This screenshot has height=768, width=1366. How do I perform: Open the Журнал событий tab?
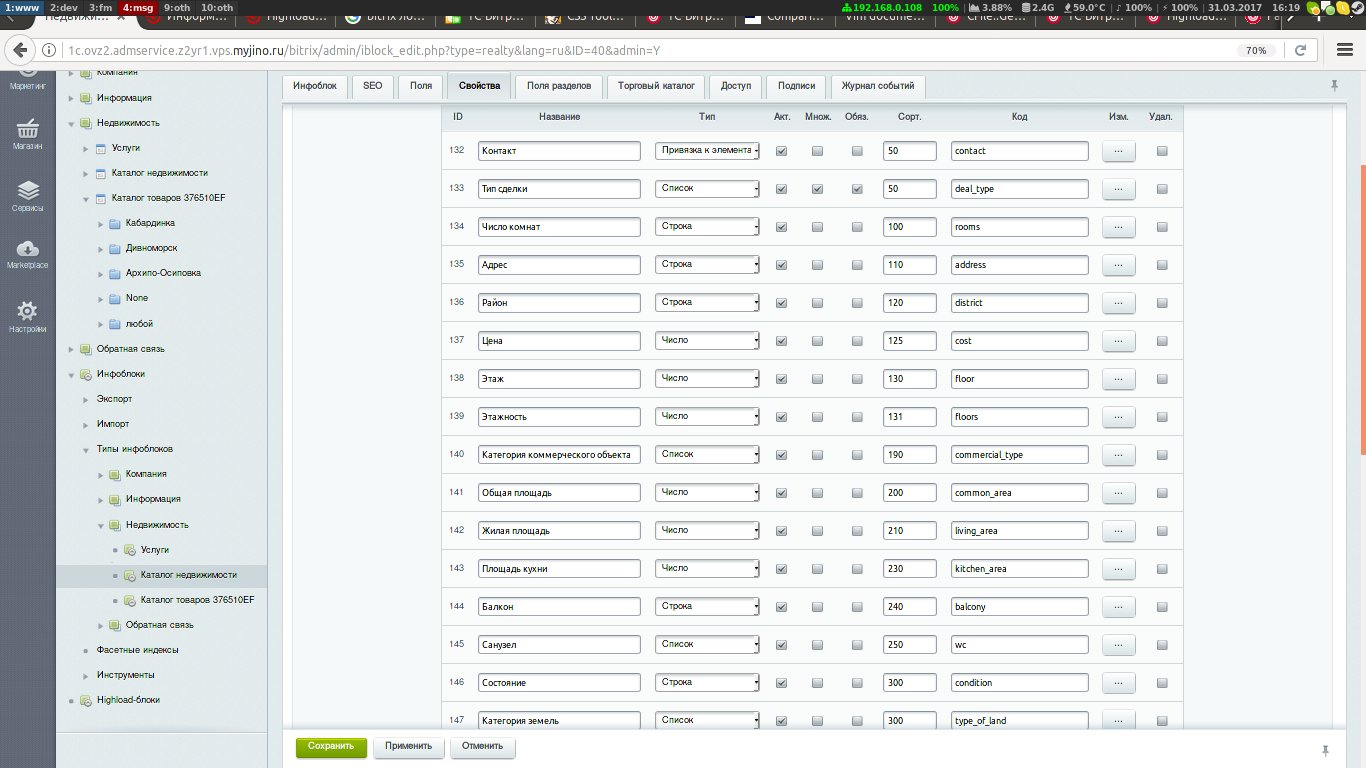pyautogui.click(x=878, y=86)
